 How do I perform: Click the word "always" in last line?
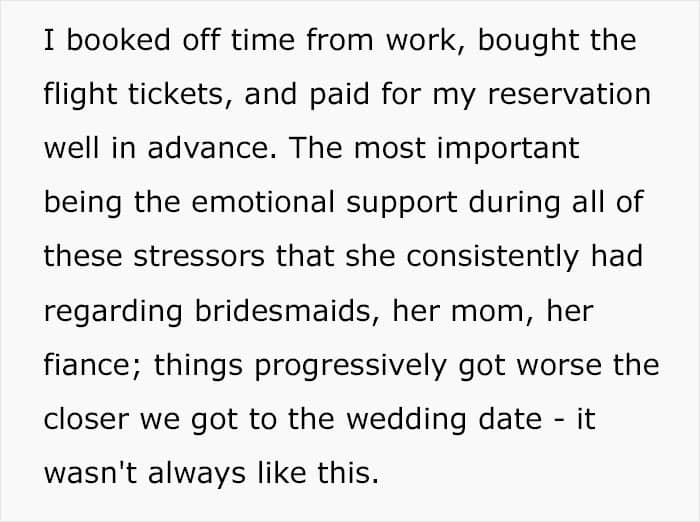pyautogui.click(x=196, y=475)
